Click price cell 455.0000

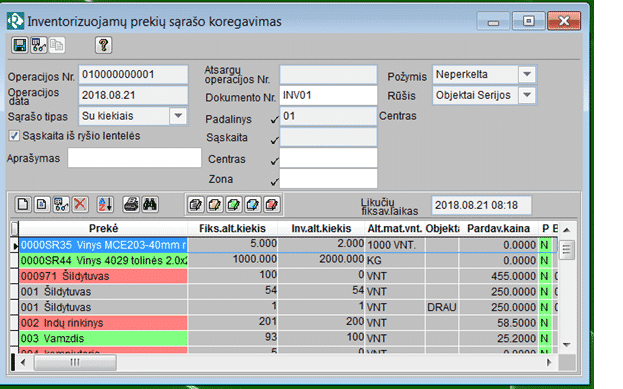click(499, 276)
